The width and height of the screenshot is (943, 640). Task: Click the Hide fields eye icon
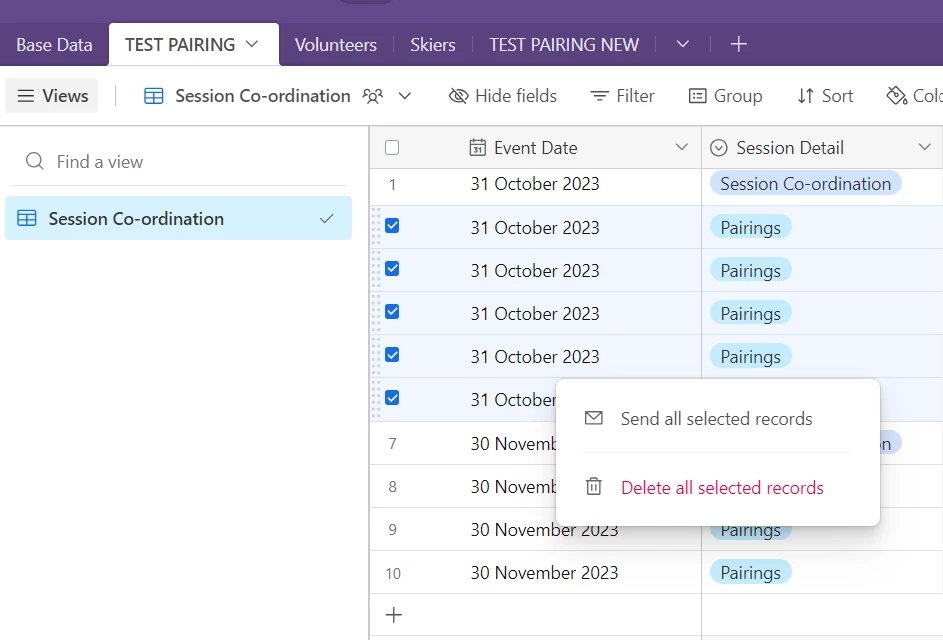pos(459,96)
